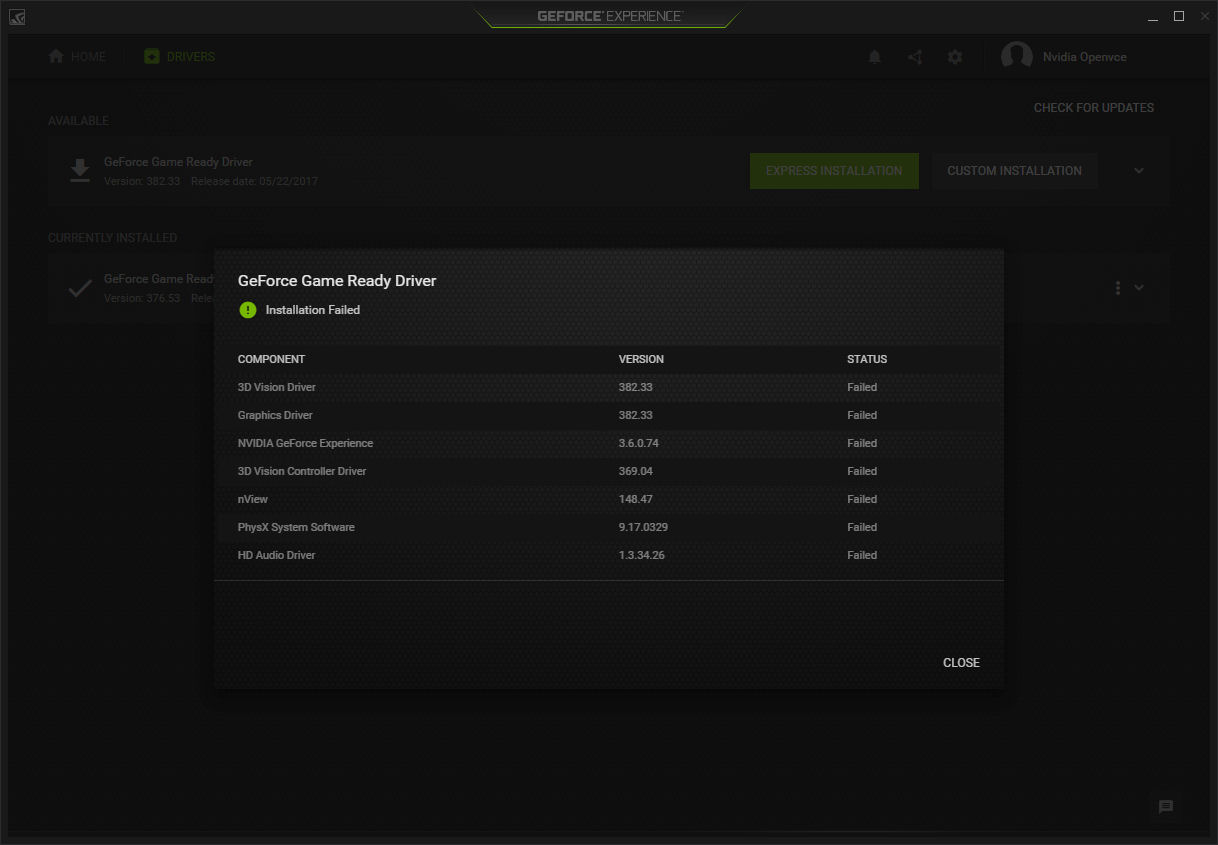Click the Home house icon
Image resolution: width=1218 pixels, height=845 pixels.
(56, 57)
